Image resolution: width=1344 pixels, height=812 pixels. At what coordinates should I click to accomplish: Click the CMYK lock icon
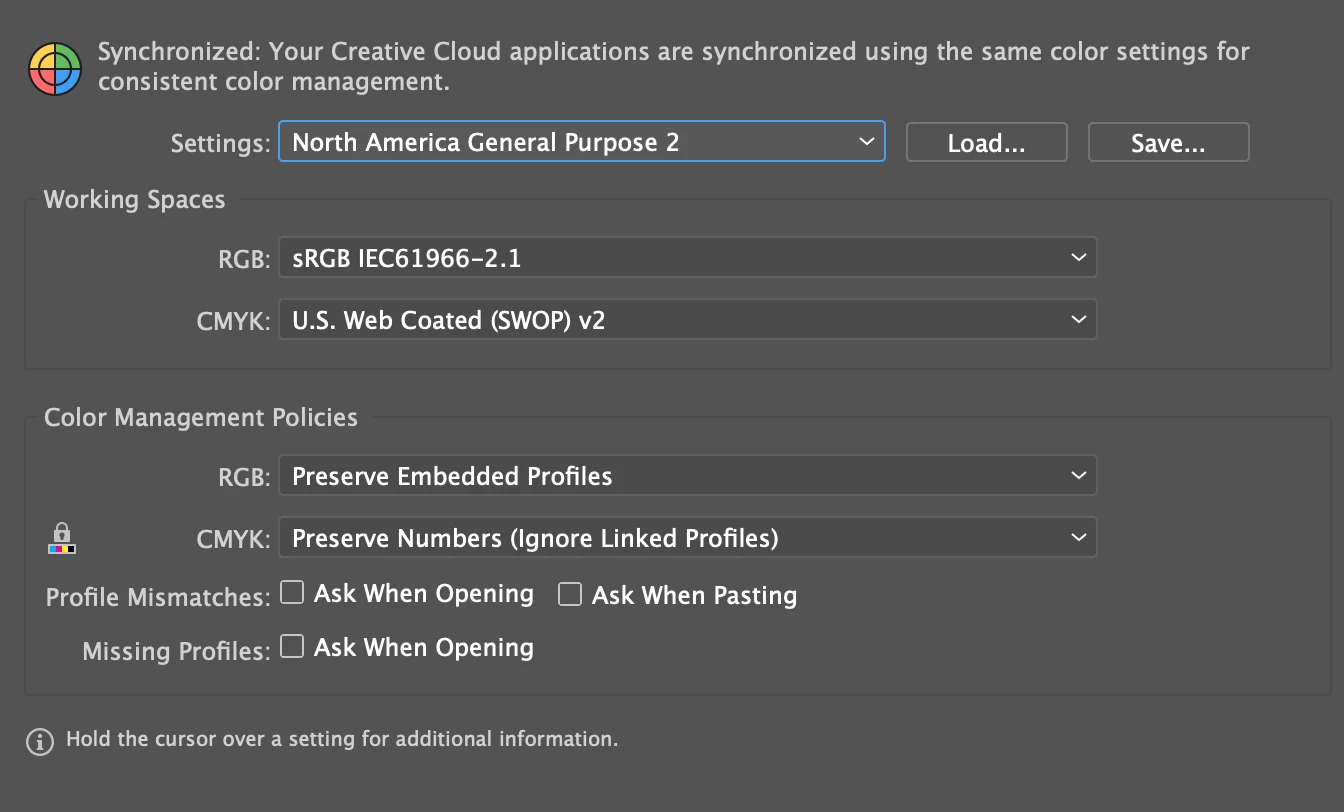point(62,538)
